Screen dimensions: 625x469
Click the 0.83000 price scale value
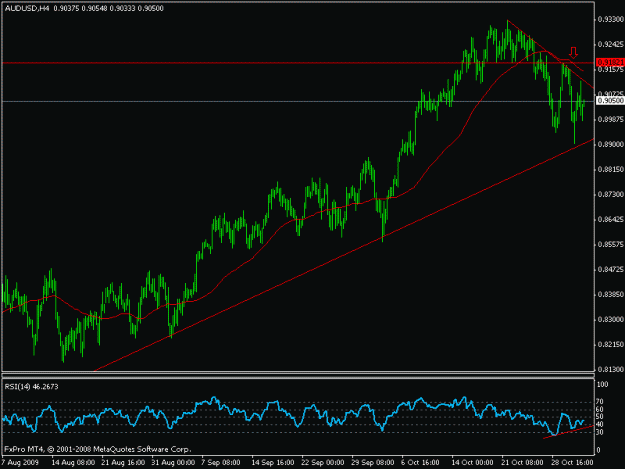click(x=610, y=320)
